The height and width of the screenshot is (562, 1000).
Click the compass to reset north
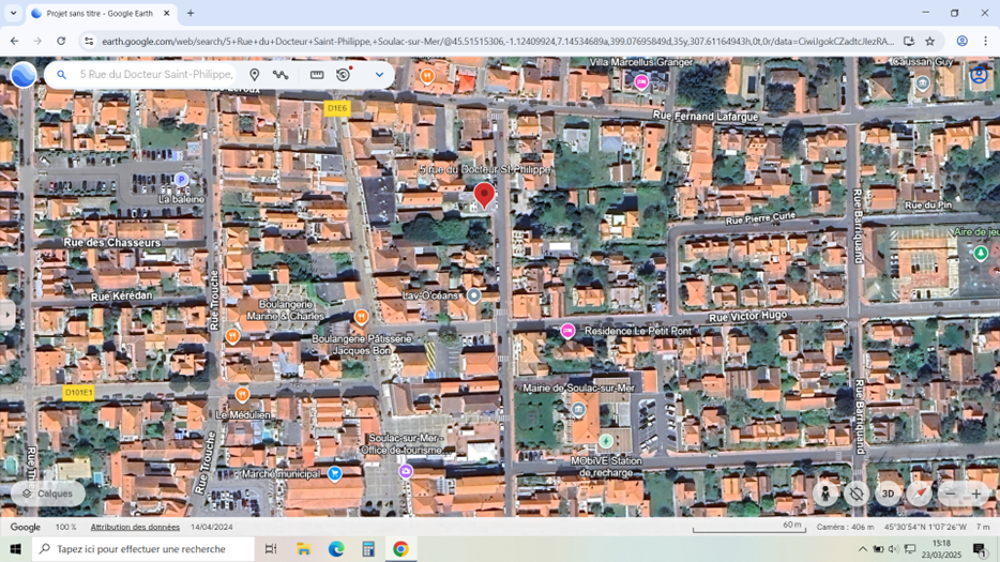click(x=919, y=494)
